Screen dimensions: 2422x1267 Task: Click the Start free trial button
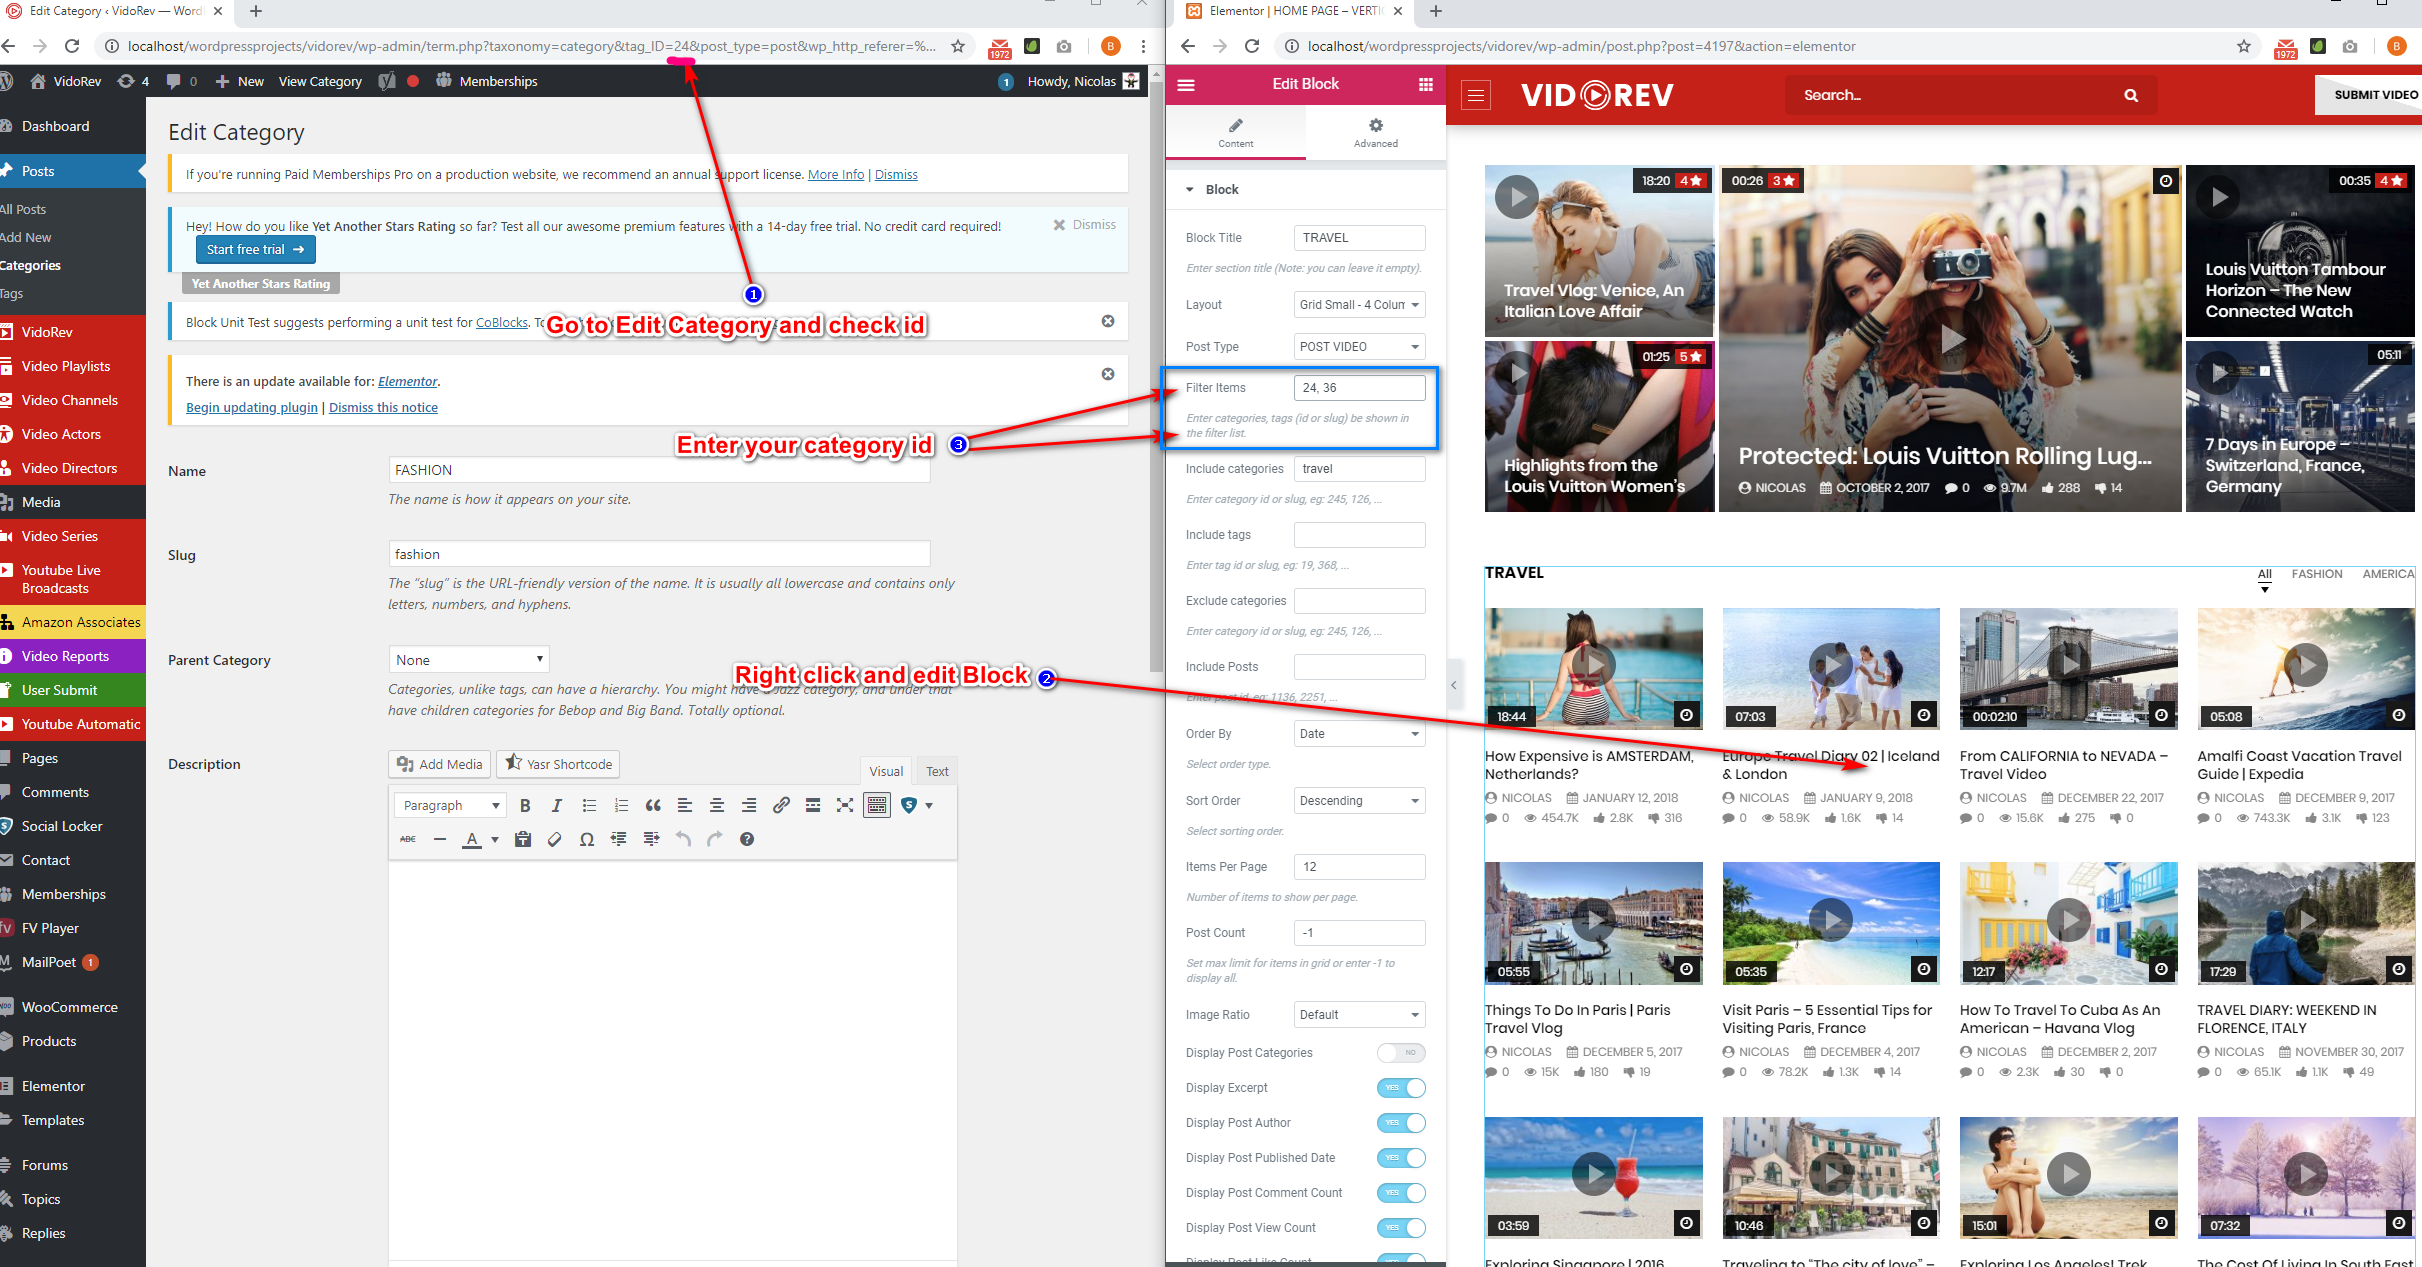pos(255,250)
